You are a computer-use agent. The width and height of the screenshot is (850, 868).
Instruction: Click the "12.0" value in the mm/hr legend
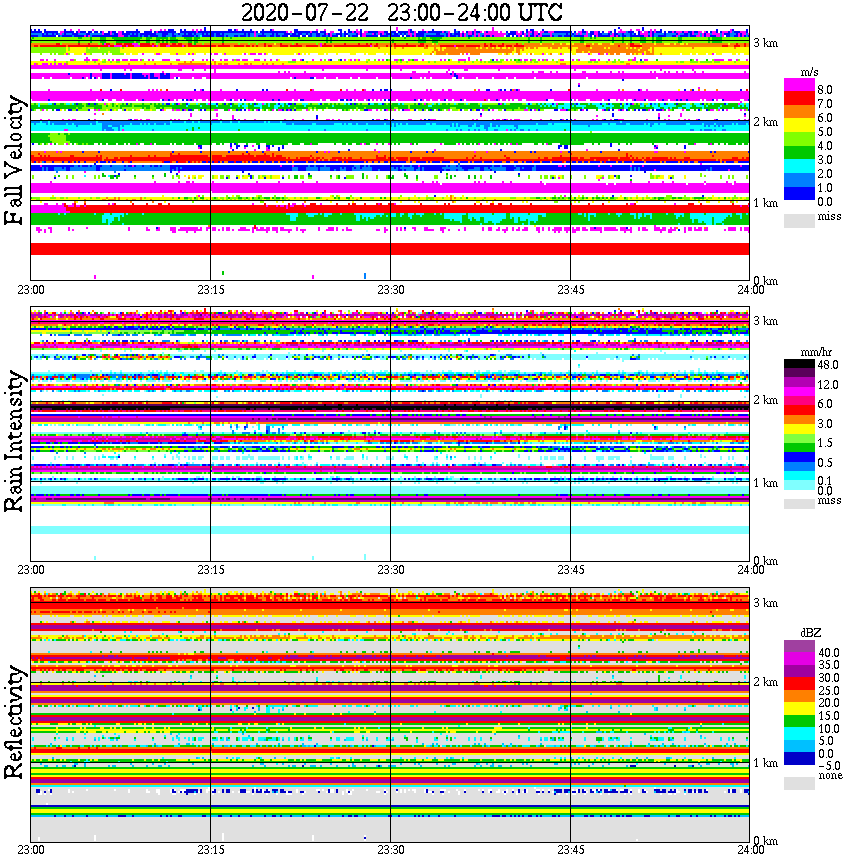click(x=827, y=385)
